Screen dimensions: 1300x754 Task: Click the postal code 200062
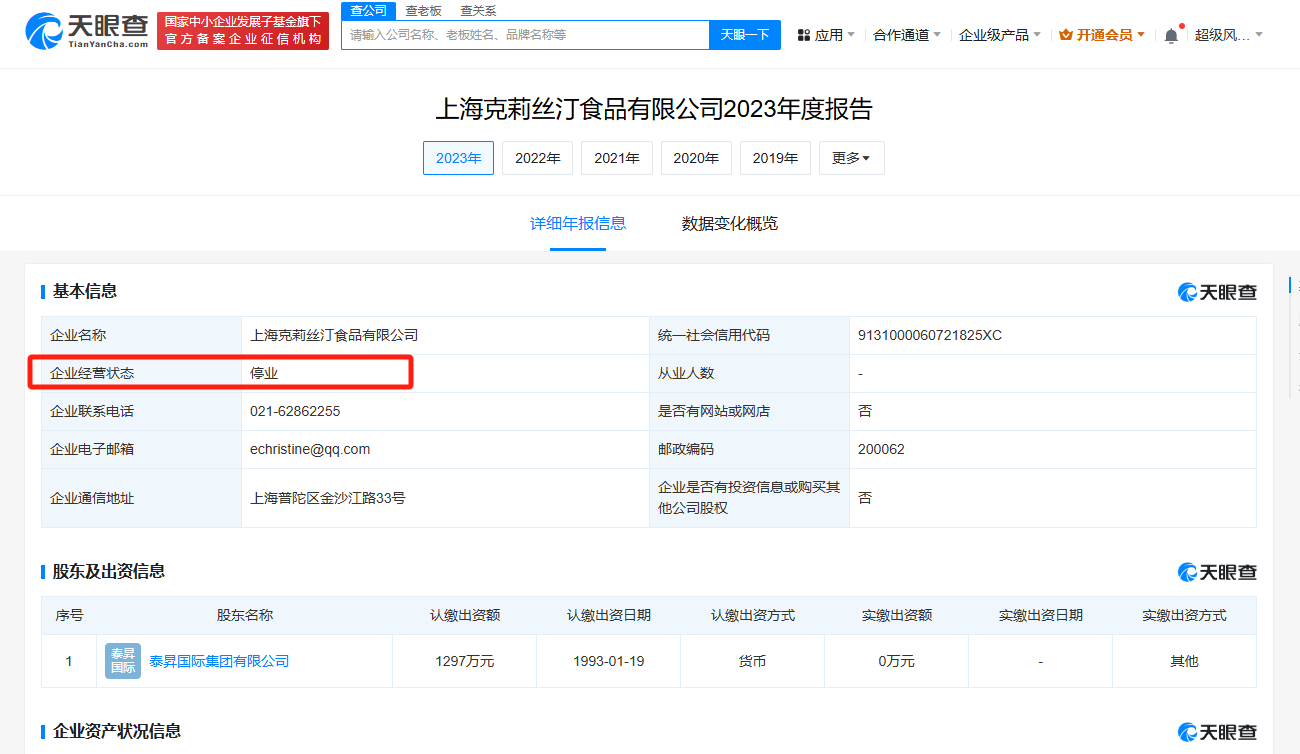pyautogui.click(x=881, y=449)
